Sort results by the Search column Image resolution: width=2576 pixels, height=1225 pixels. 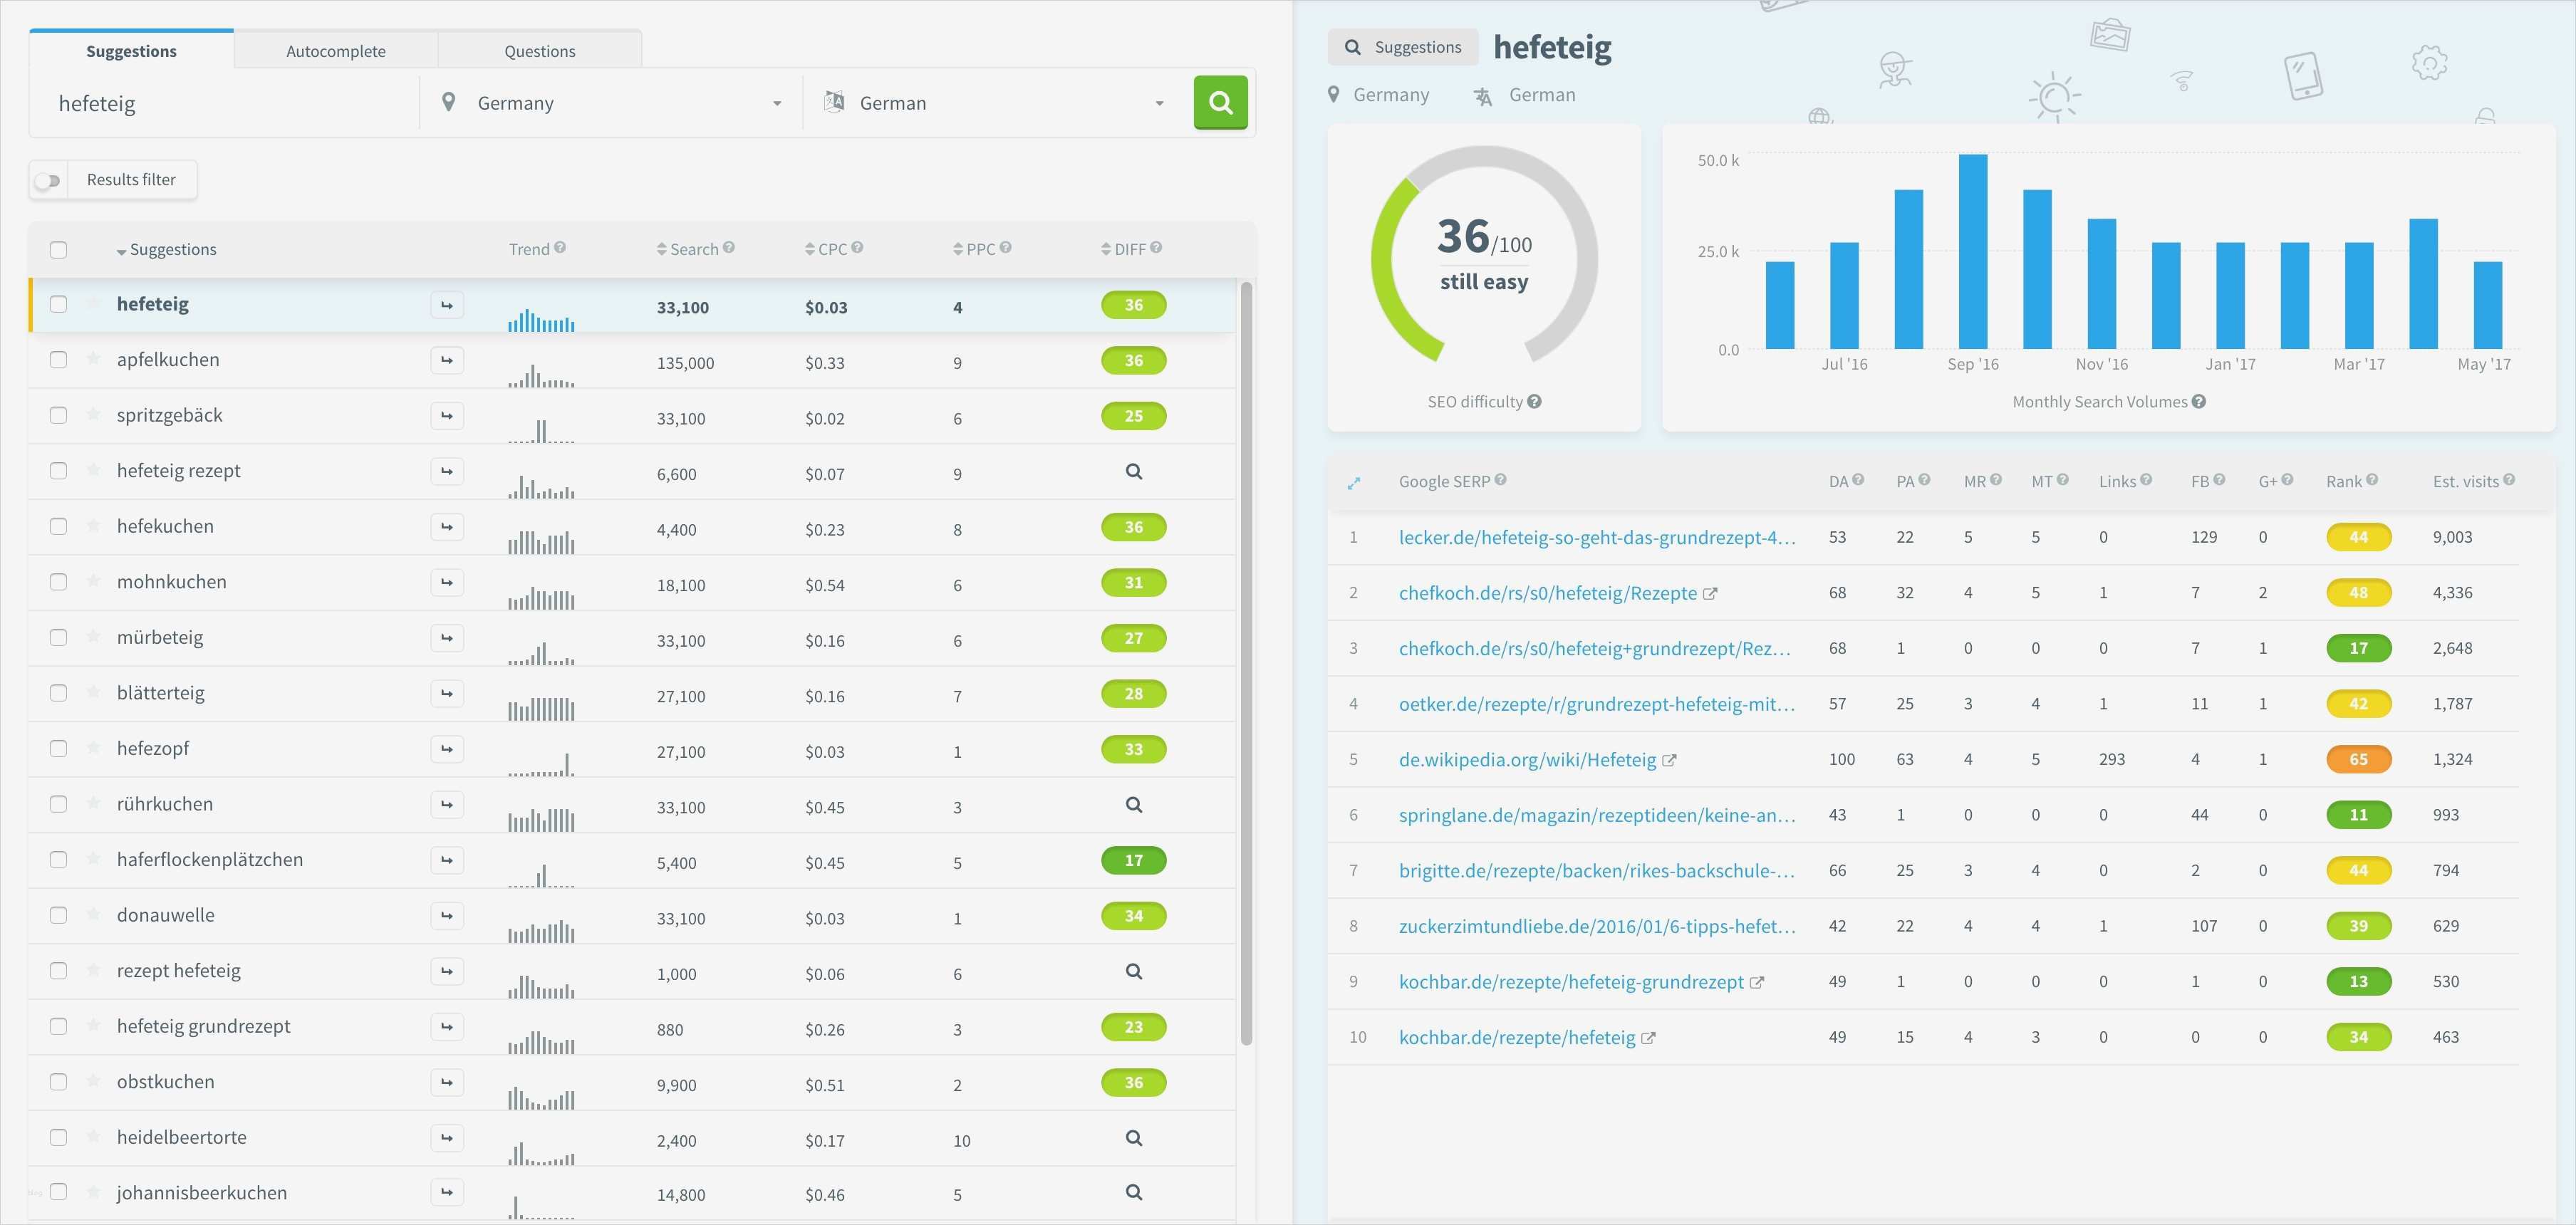point(693,249)
